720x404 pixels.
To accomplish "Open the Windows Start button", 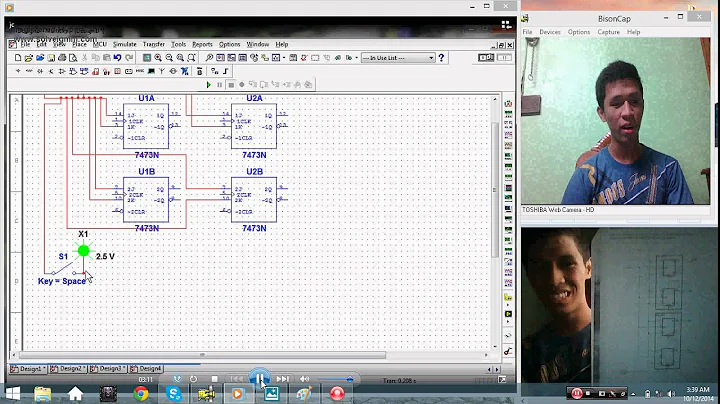I will tap(13, 393).
